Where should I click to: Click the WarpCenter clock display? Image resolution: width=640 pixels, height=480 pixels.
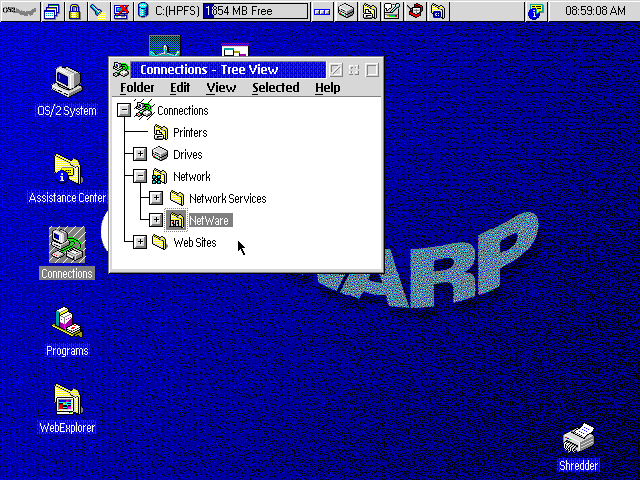point(595,11)
